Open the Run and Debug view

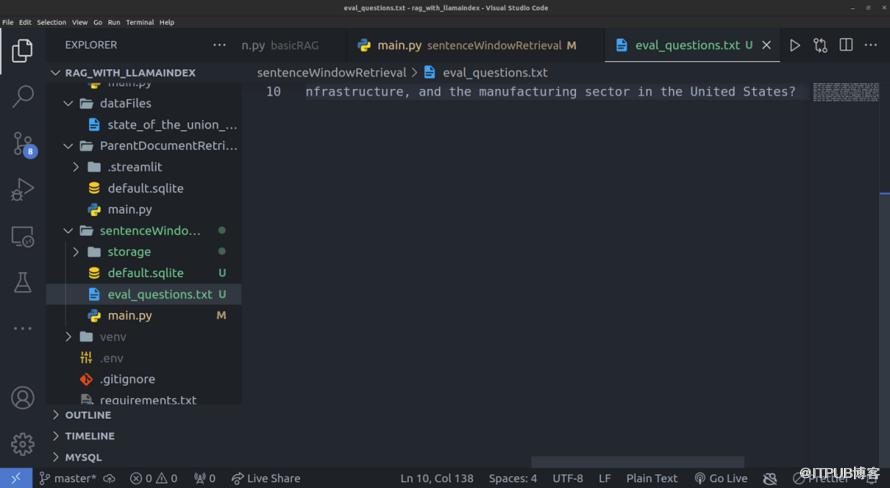click(x=22, y=190)
